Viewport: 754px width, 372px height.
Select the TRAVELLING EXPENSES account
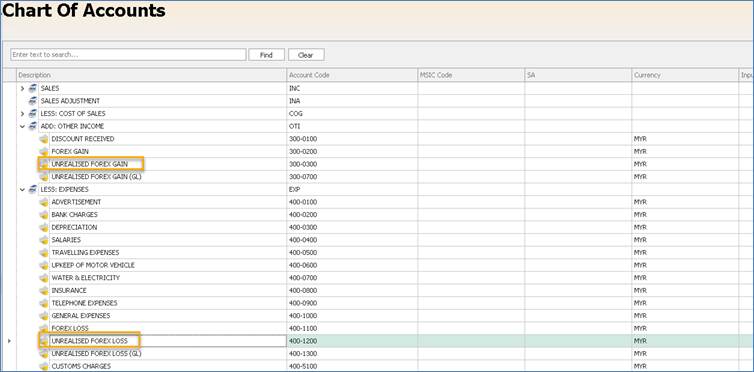85,252
